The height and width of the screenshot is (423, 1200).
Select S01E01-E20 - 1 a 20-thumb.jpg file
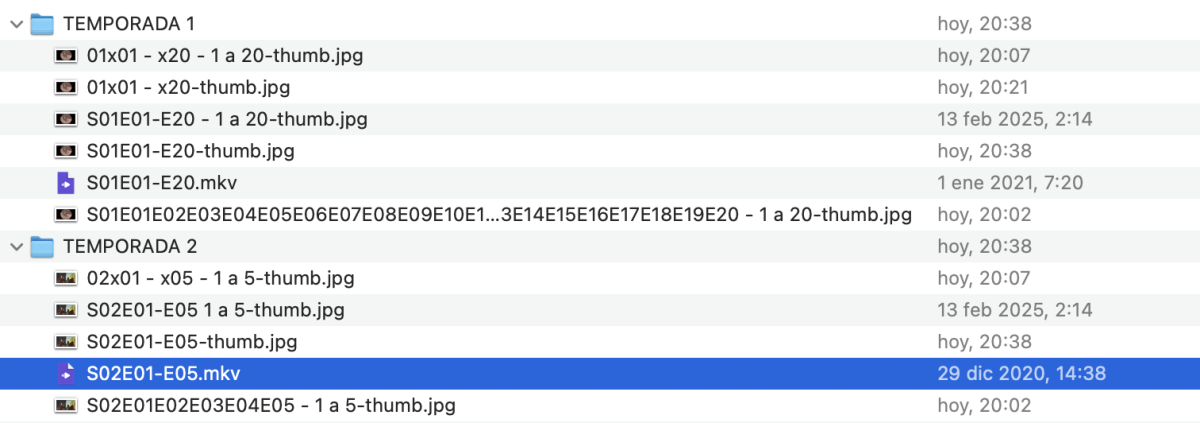[227, 120]
